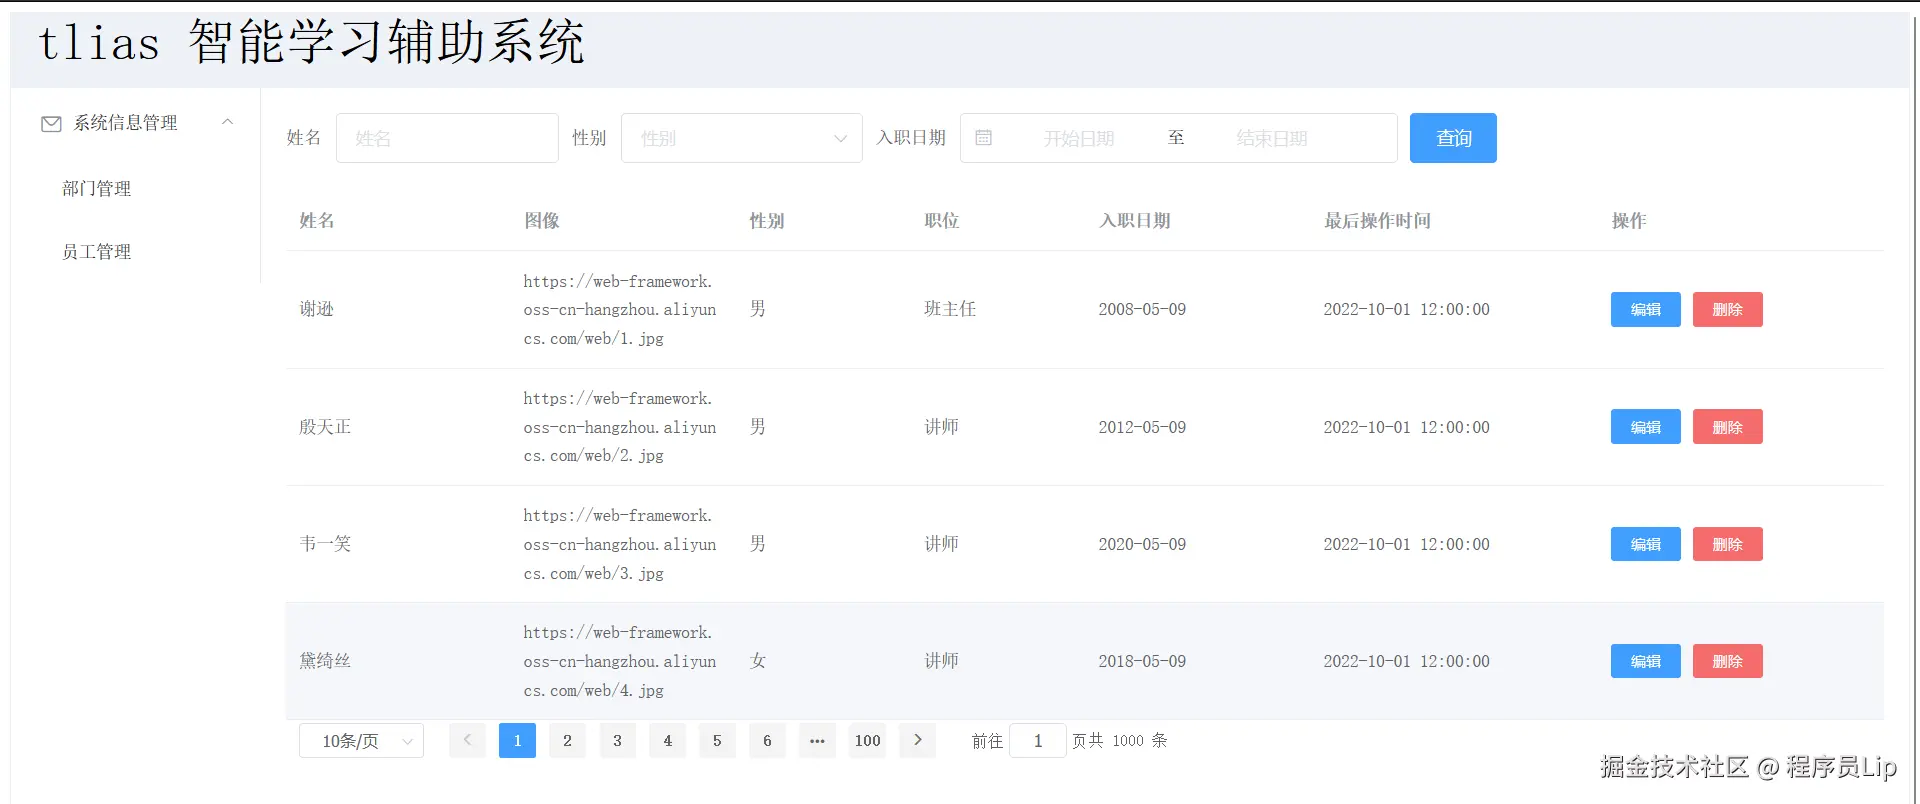Image resolution: width=1920 pixels, height=804 pixels.
Task: Click the 班主任 position cell
Action: coord(950,309)
